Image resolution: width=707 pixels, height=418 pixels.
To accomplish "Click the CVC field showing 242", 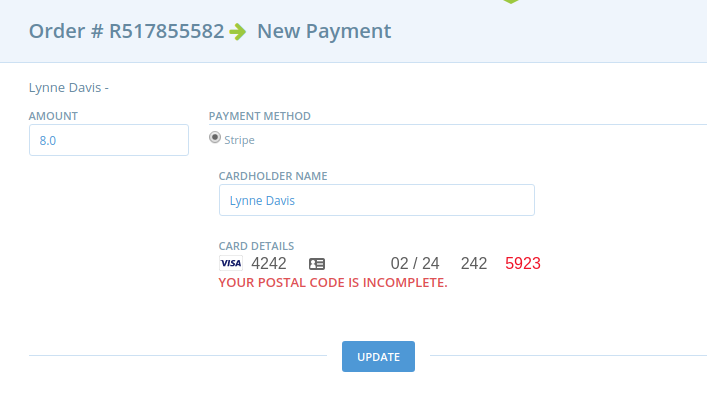I will pos(474,263).
